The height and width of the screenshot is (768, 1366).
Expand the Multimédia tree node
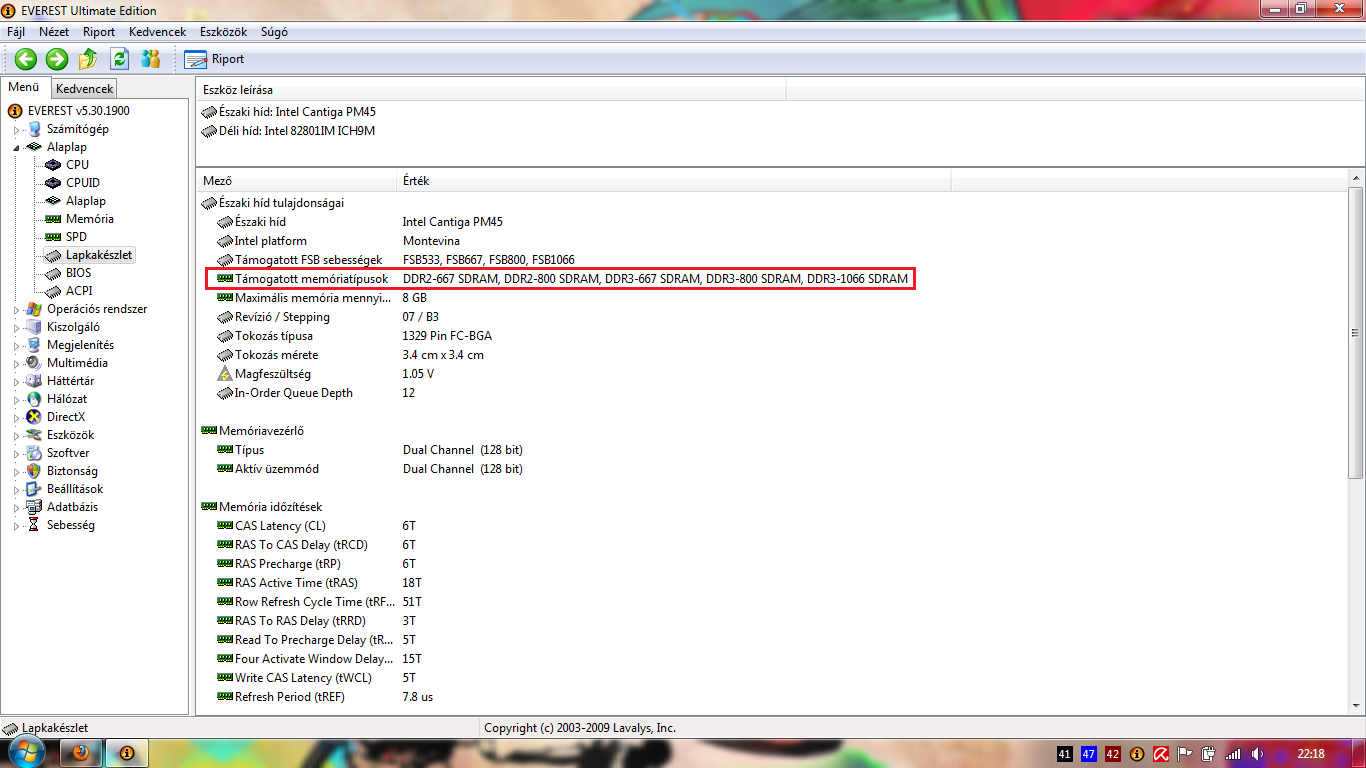(16, 363)
